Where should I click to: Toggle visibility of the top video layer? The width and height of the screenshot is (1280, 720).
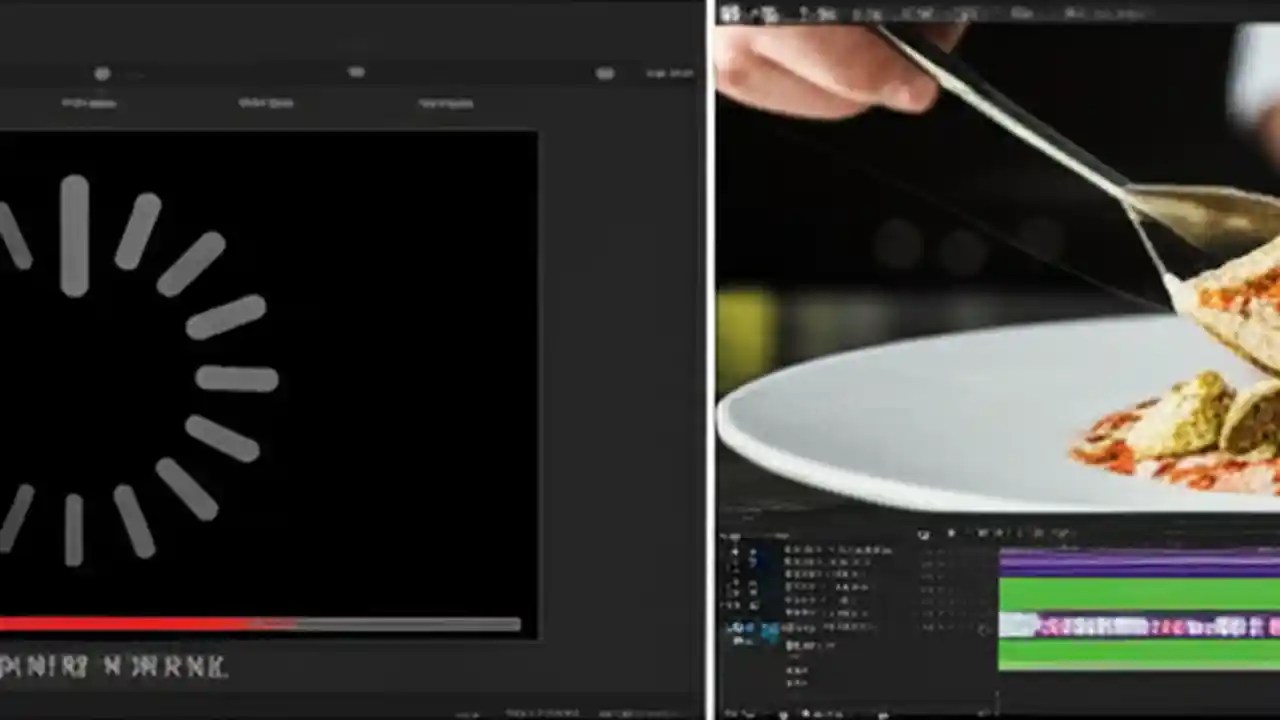tap(736, 550)
